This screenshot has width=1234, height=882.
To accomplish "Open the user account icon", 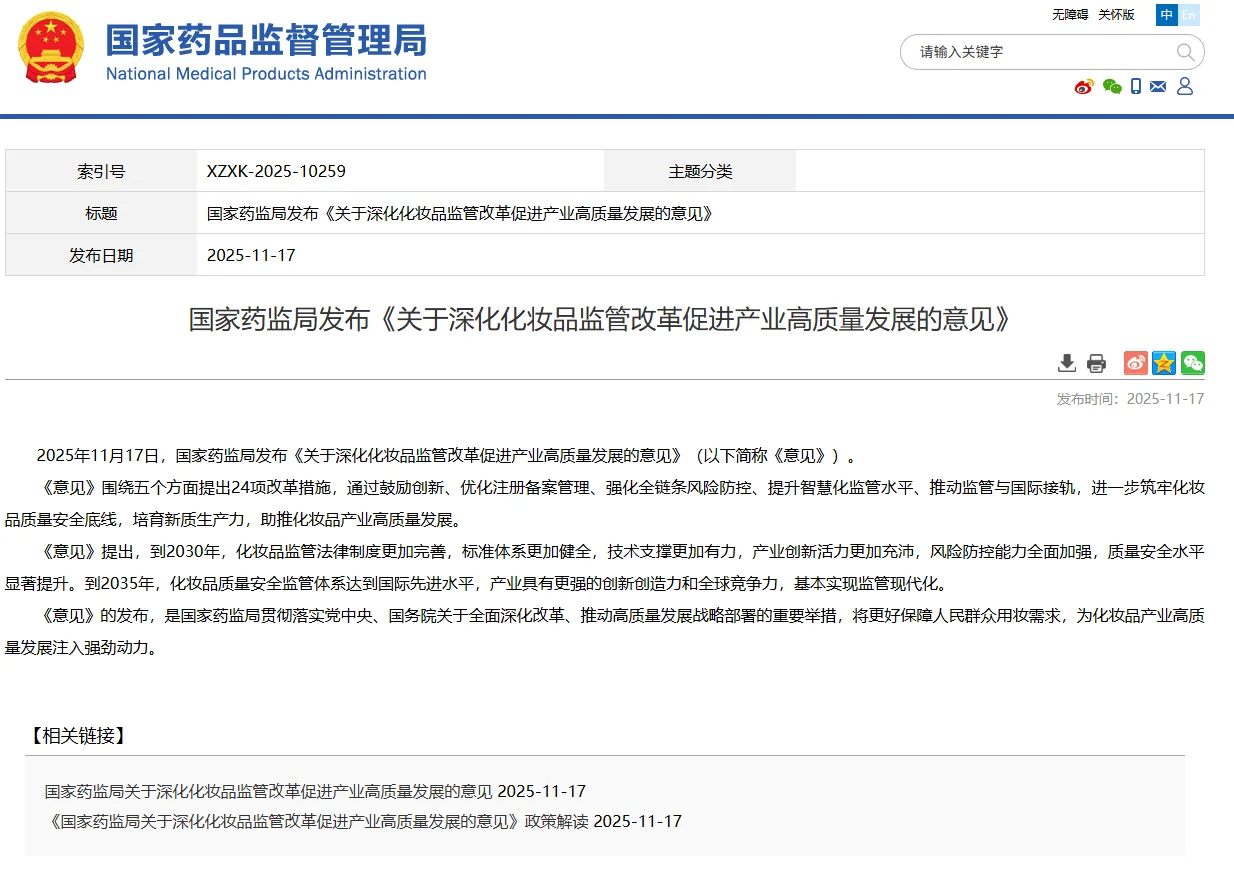I will (1185, 87).
